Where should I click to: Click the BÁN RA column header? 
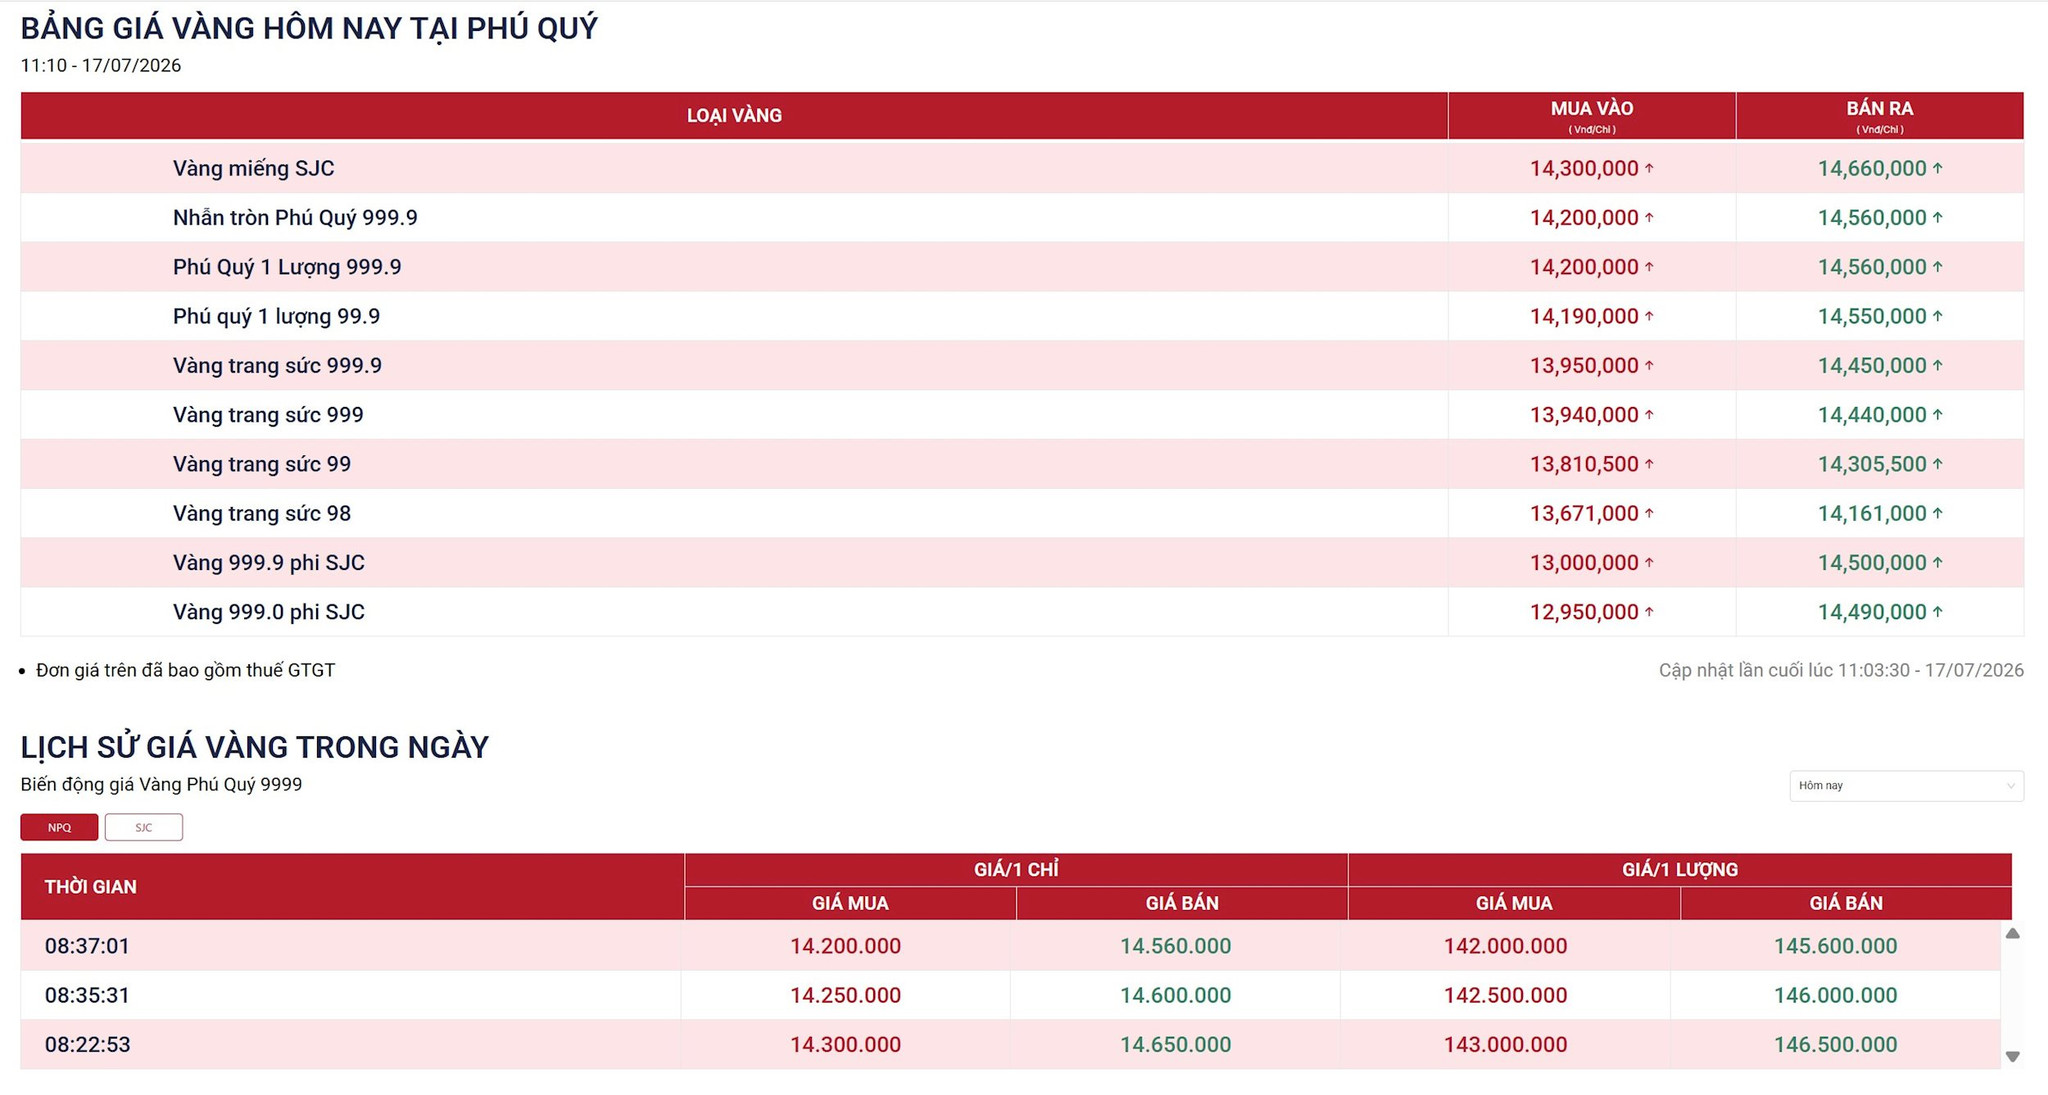tap(1880, 116)
